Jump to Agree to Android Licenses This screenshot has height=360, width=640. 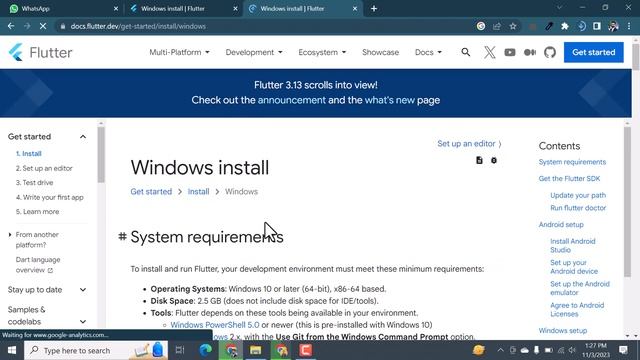577,310
